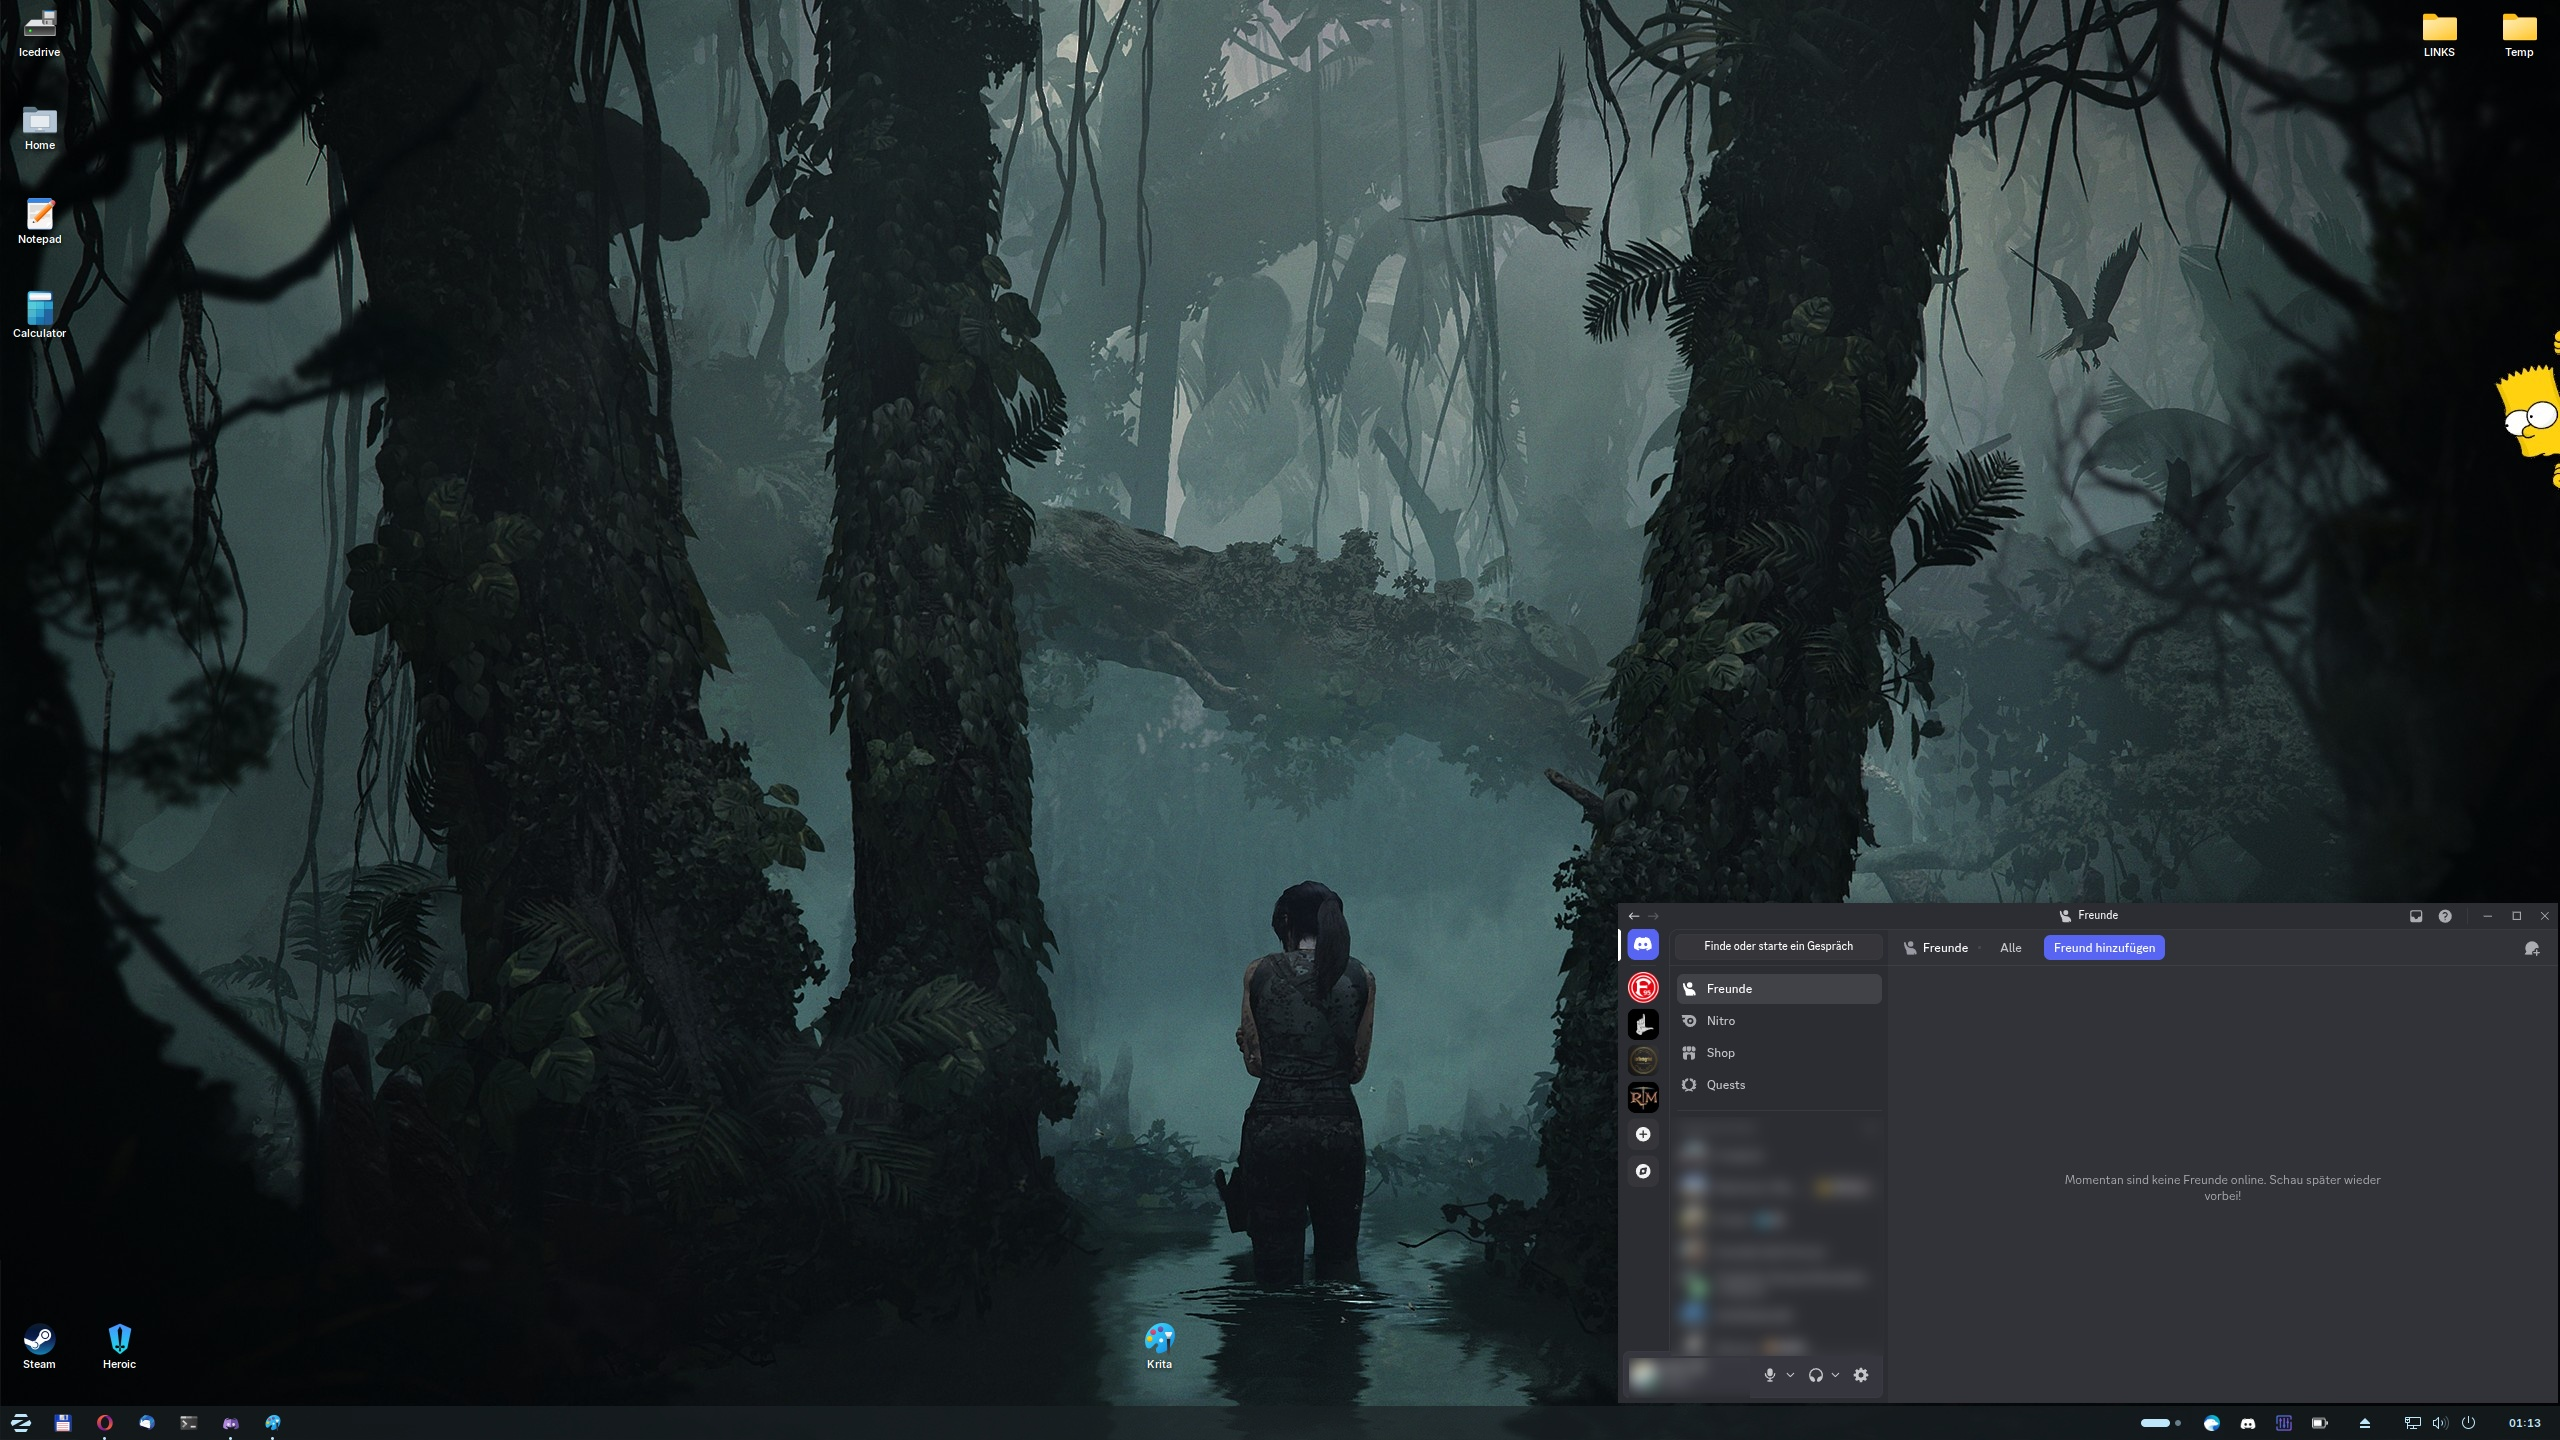2560x1440 pixels.
Task: Open the blurred user profile panel
Action: click(1690, 1375)
